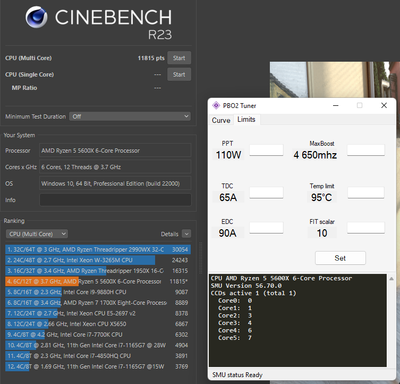Click the PBO2 Tuner app icon
Image resolution: width=400 pixels, height=384 pixels.
(x=216, y=105)
